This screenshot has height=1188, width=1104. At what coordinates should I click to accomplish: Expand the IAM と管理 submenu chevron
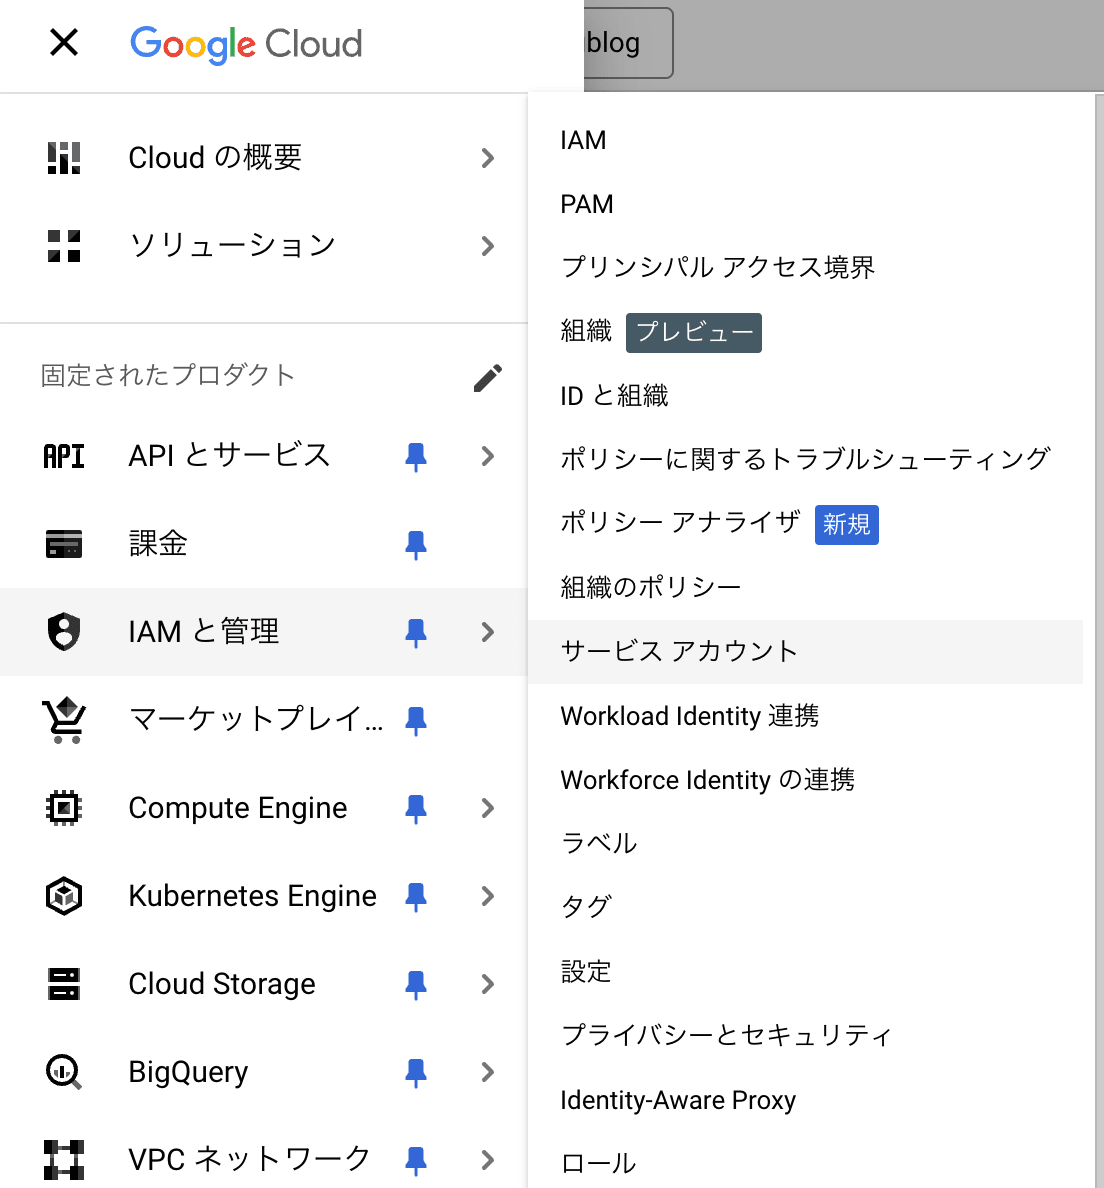[488, 632]
